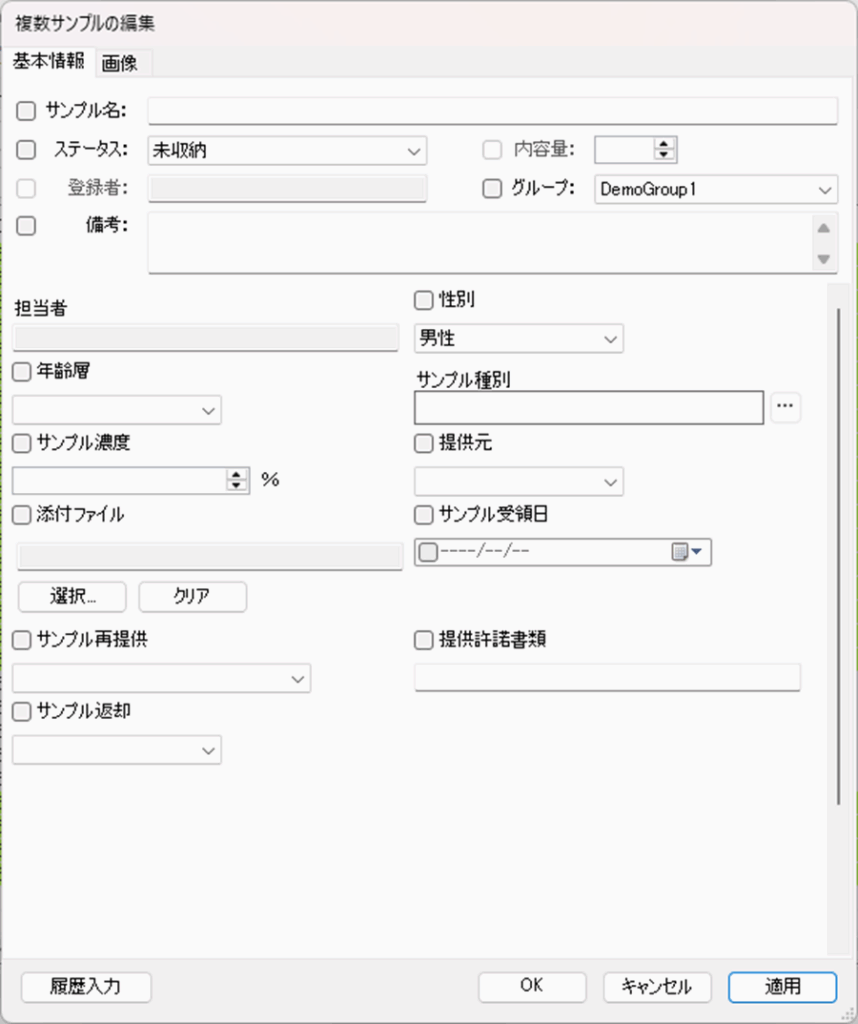Image resolution: width=858 pixels, height=1024 pixels.
Task: Open the calendar picker for サンプル受領日
Action: (x=687, y=553)
